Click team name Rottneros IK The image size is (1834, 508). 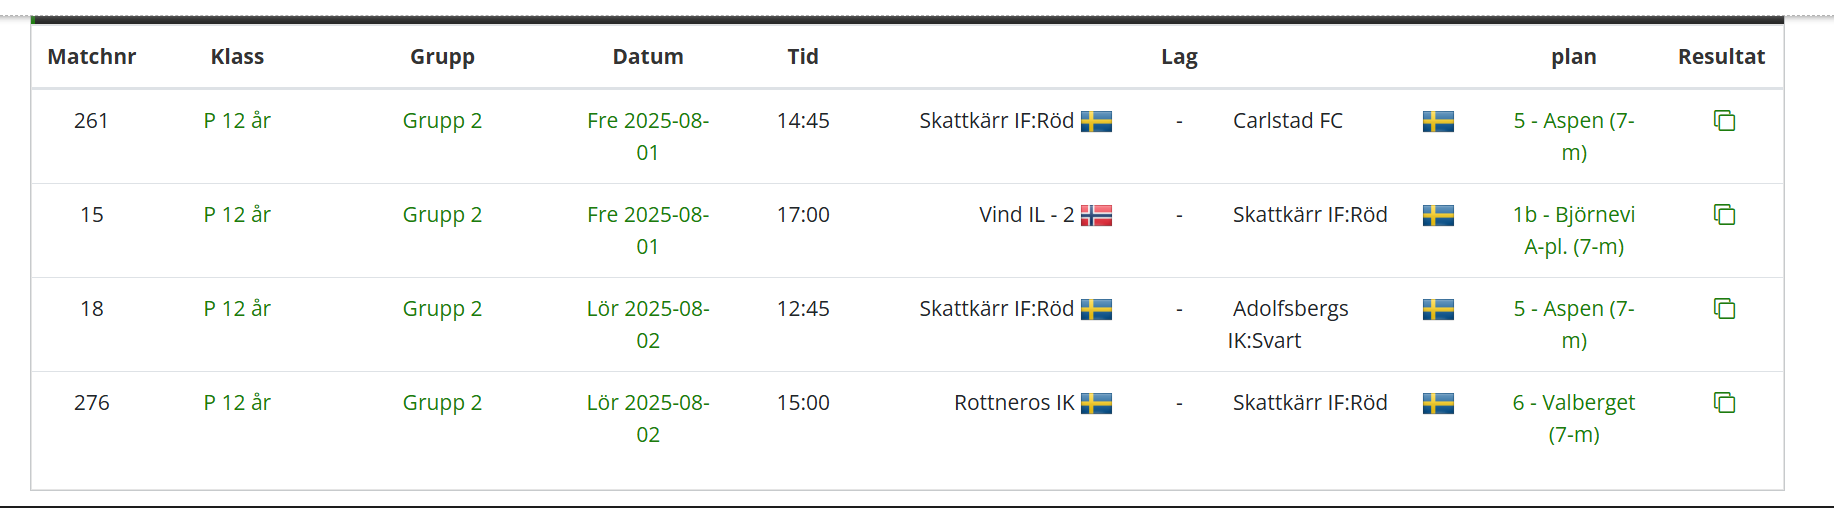1013,403
